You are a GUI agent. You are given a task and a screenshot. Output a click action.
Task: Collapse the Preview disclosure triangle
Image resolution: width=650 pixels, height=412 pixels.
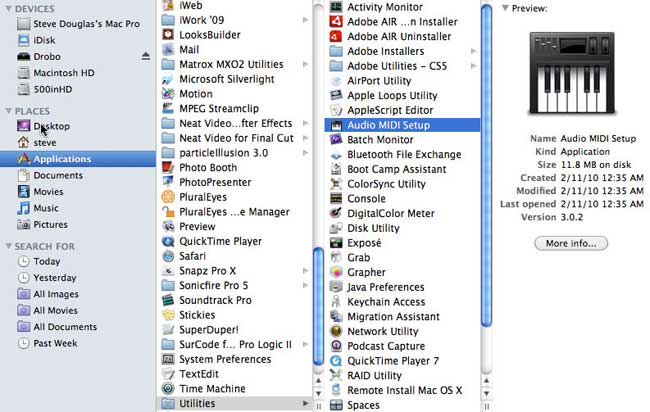click(505, 8)
